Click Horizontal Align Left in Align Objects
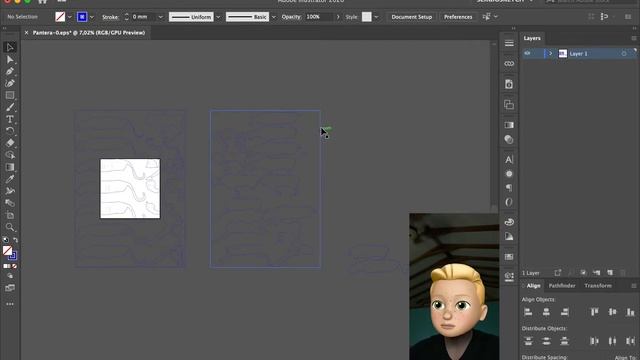Screen dimensions: 640x360 [528, 312]
